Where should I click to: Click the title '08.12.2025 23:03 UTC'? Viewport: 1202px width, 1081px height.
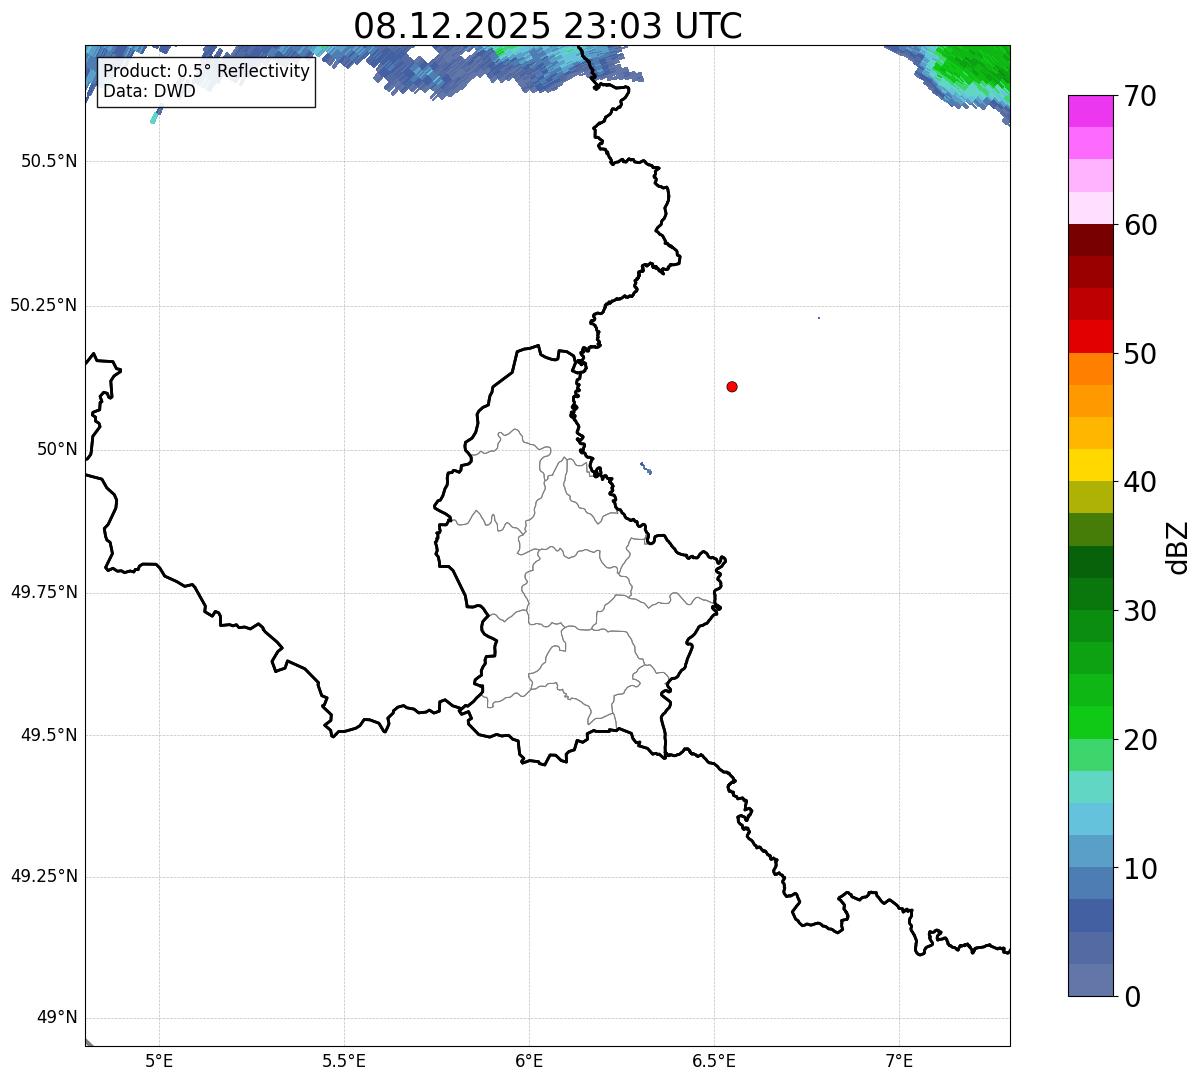548,25
